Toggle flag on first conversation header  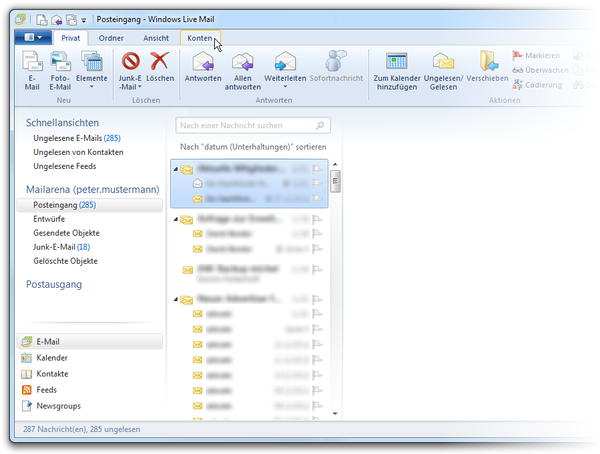[x=317, y=169]
